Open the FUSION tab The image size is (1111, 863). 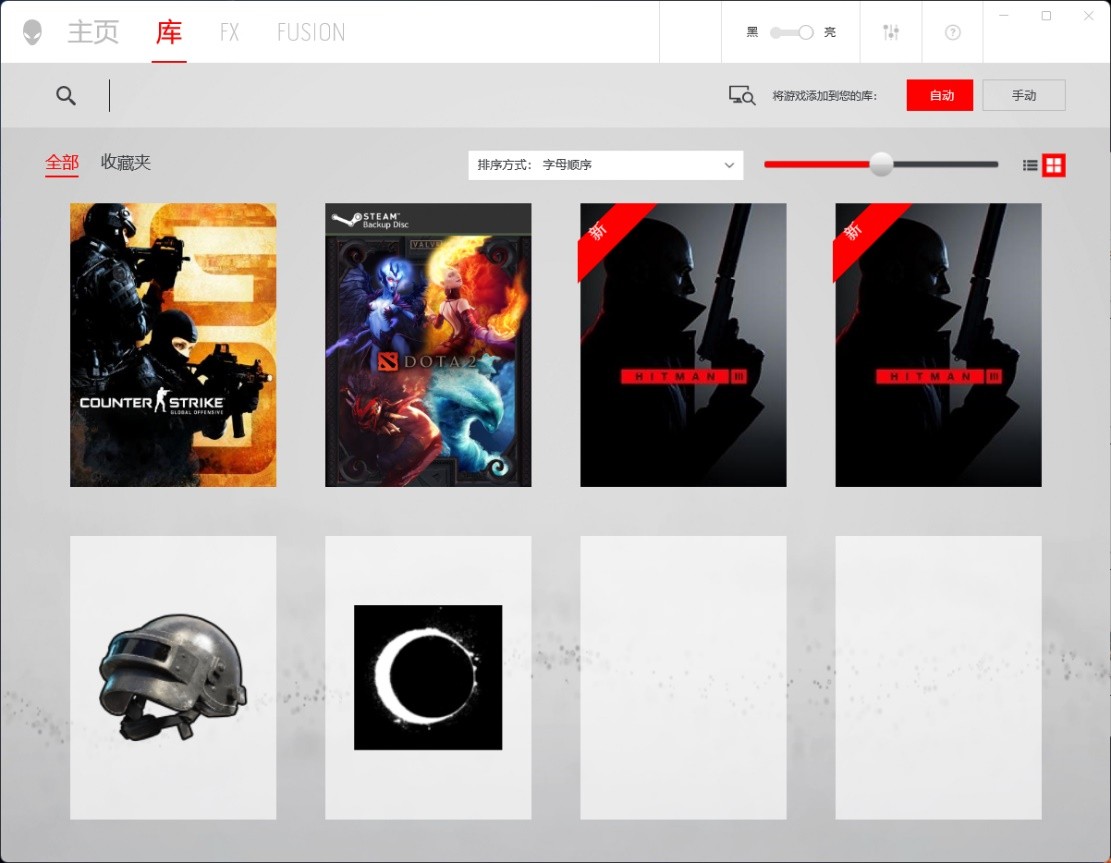click(311, 33)
